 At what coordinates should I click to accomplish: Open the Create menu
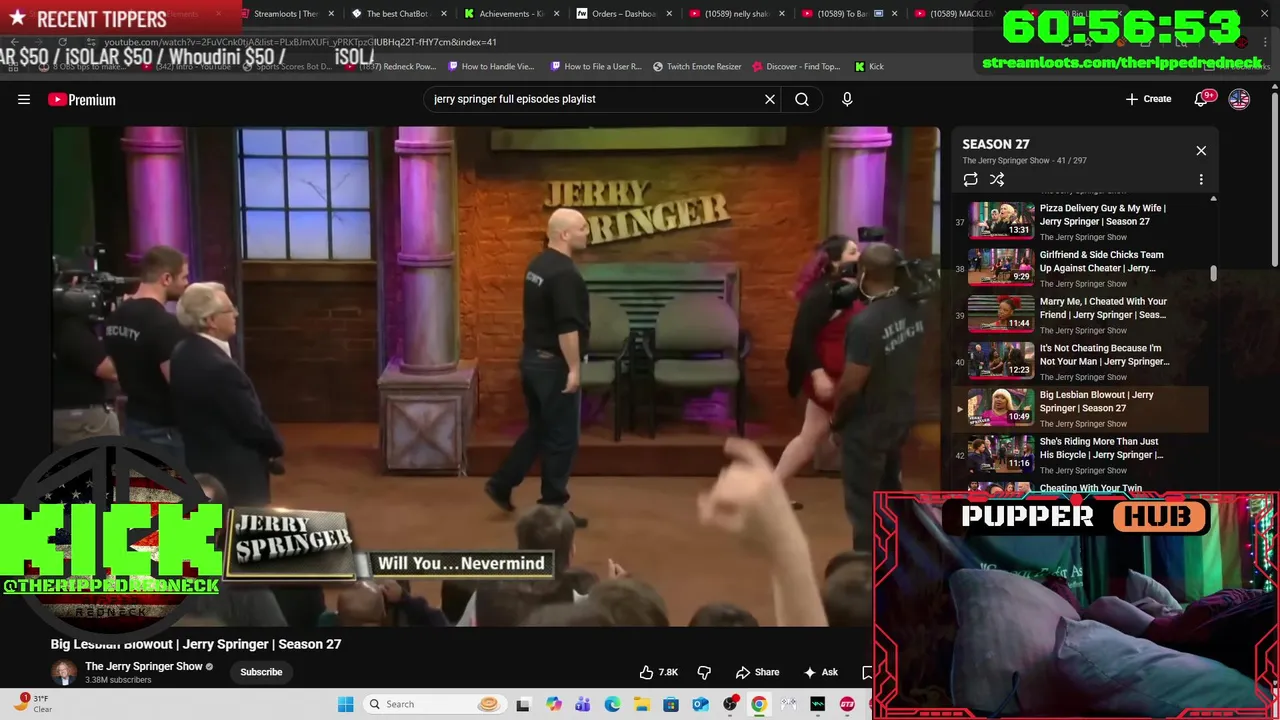click(1148, 99)
